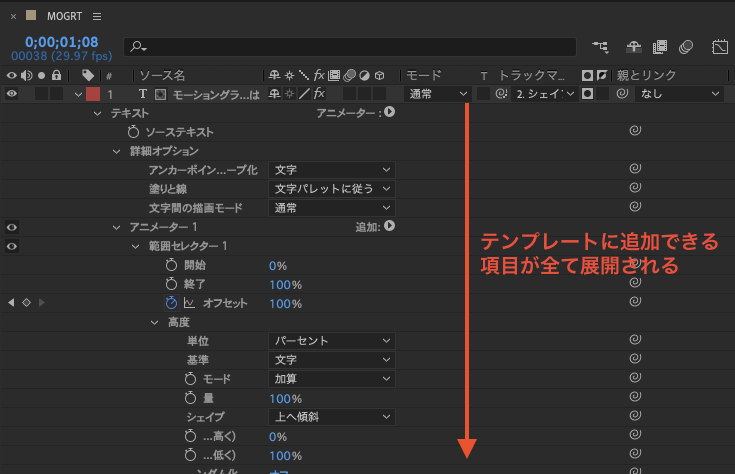This screenshot has width=735, height=474.
Task: Go to next オフセット keyframe
Action: tap(42, 303)
